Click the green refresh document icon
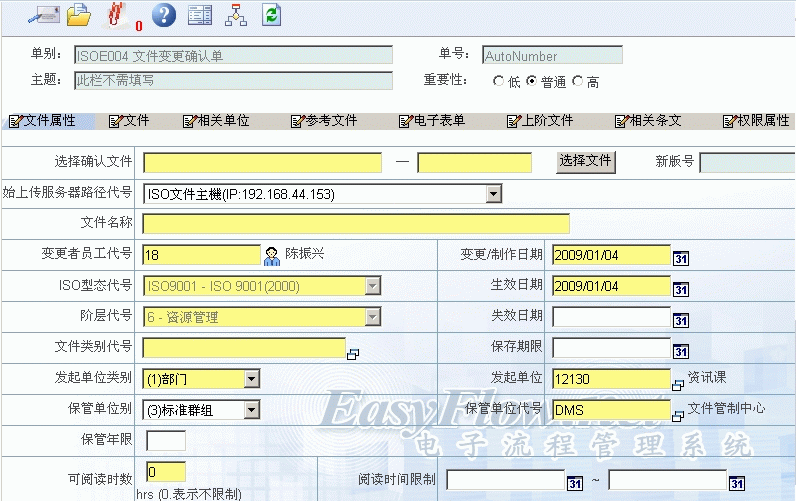This screenshot has width=796, height=501. coord(271,15)
